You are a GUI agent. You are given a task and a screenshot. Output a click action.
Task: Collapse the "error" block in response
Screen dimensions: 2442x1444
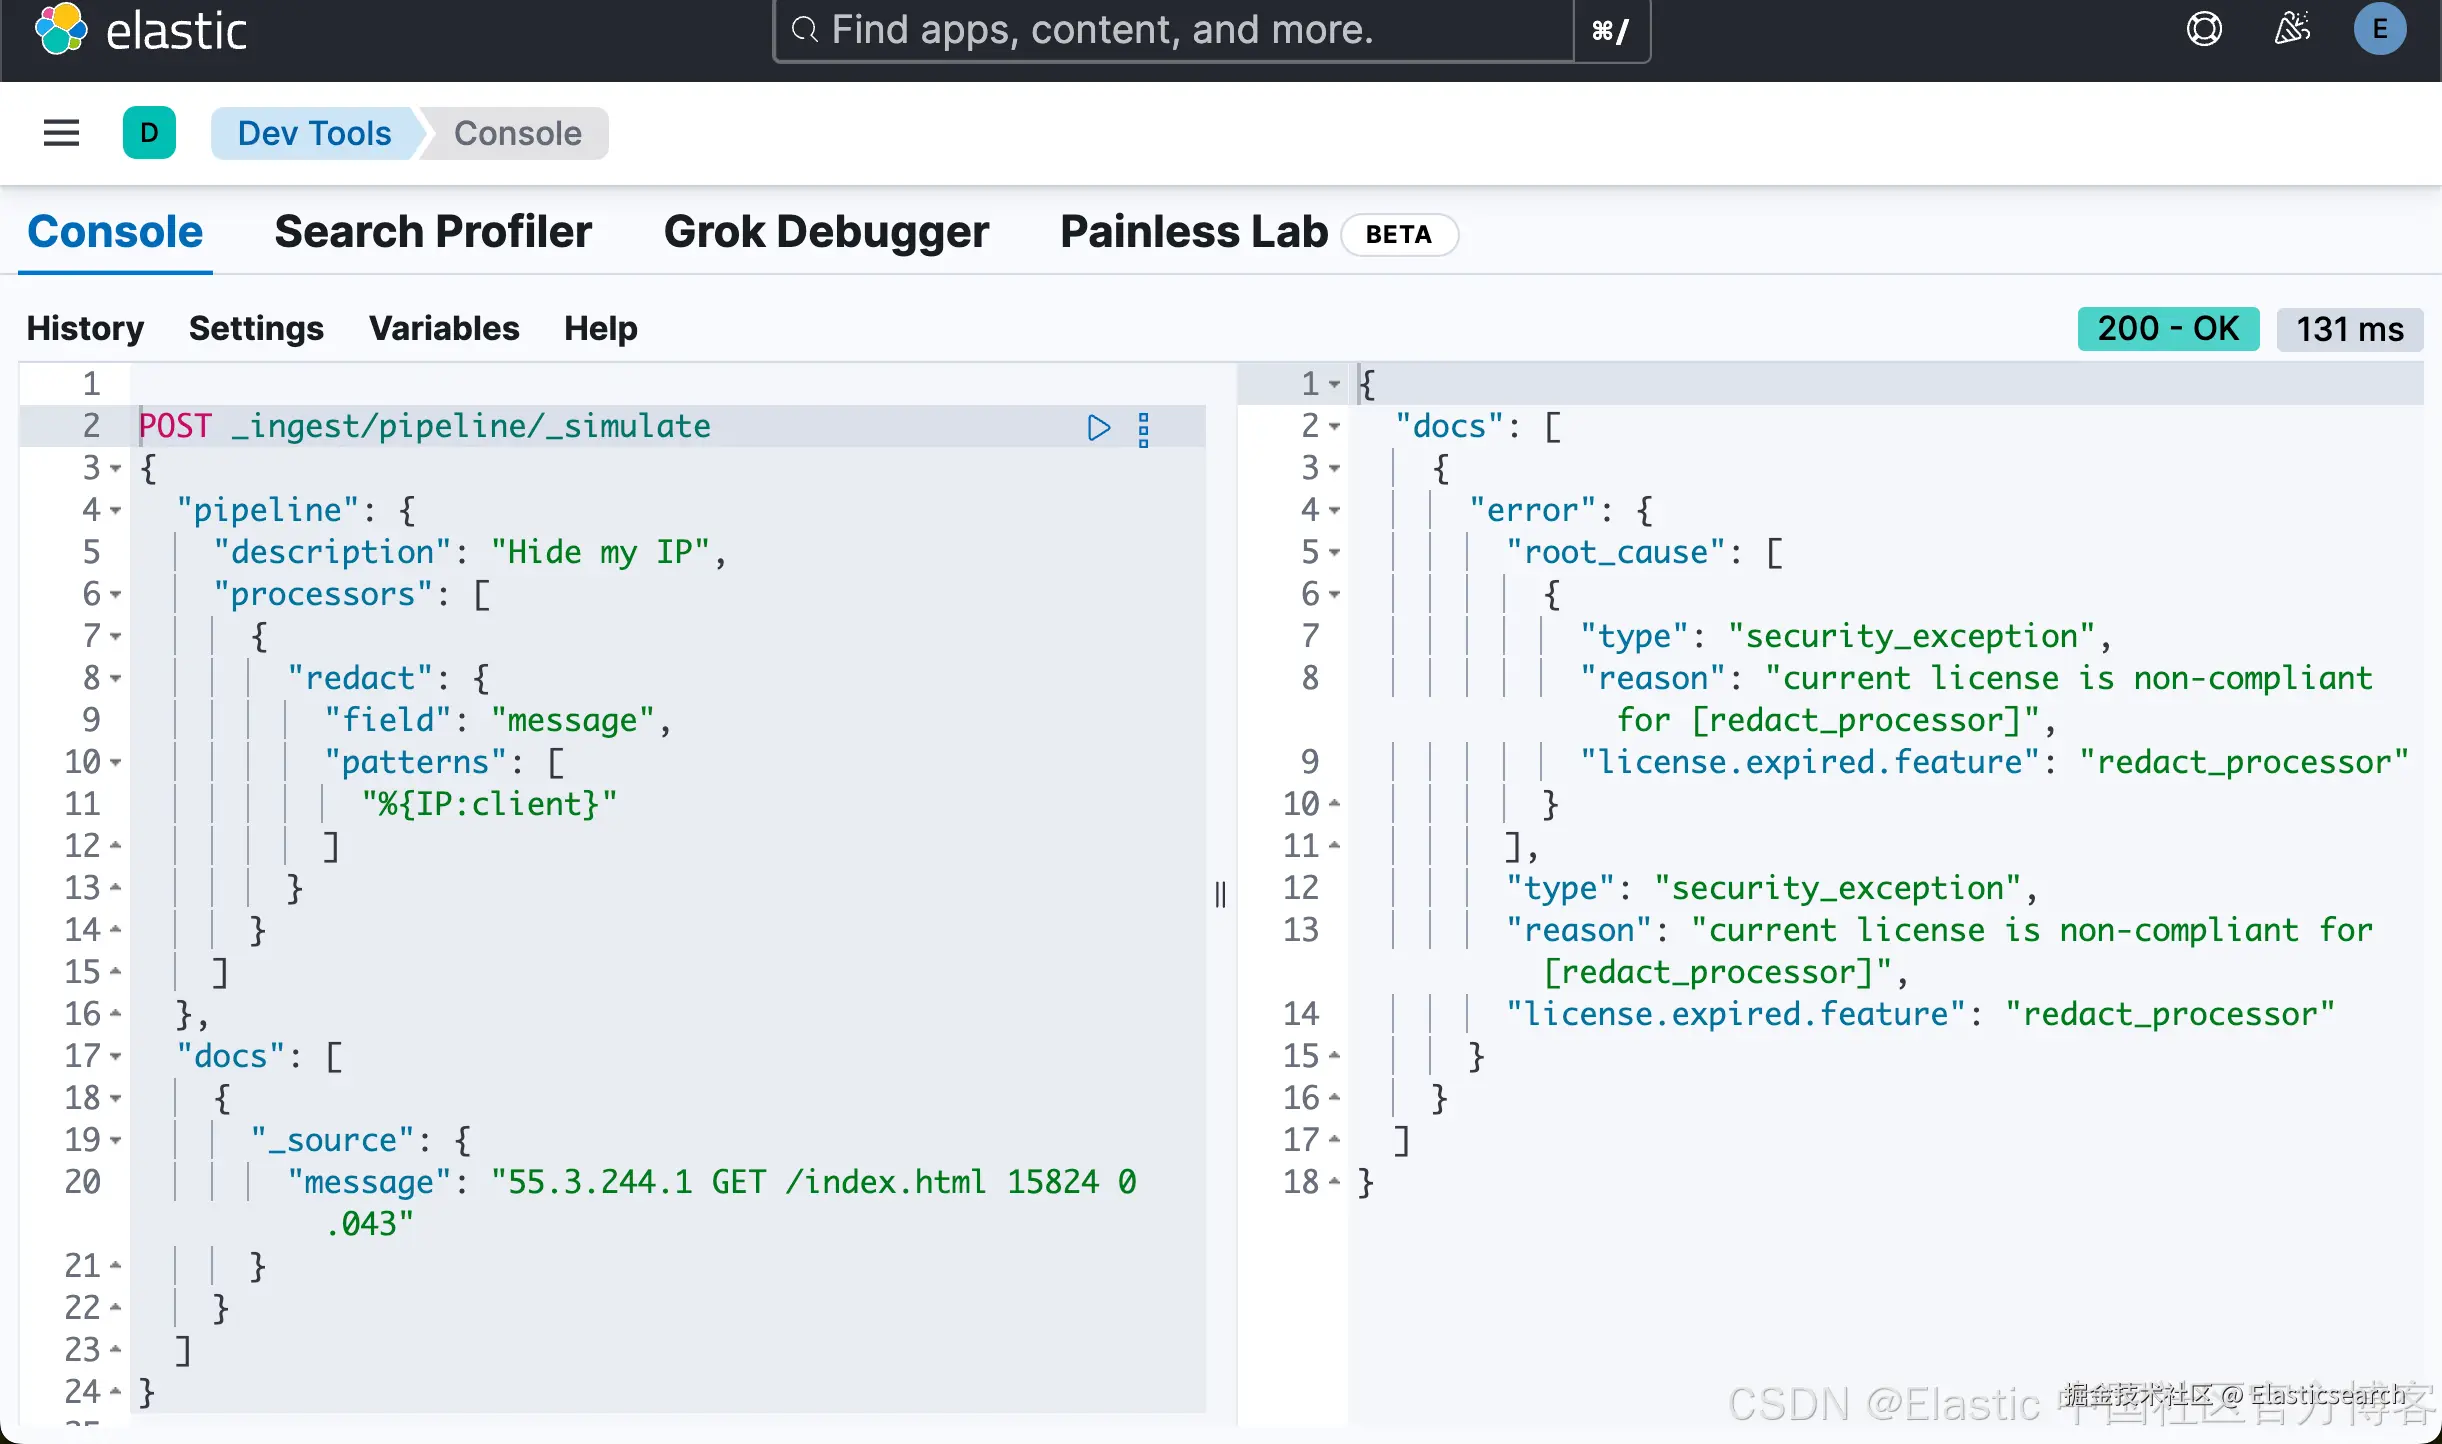tap(1334, 511)
